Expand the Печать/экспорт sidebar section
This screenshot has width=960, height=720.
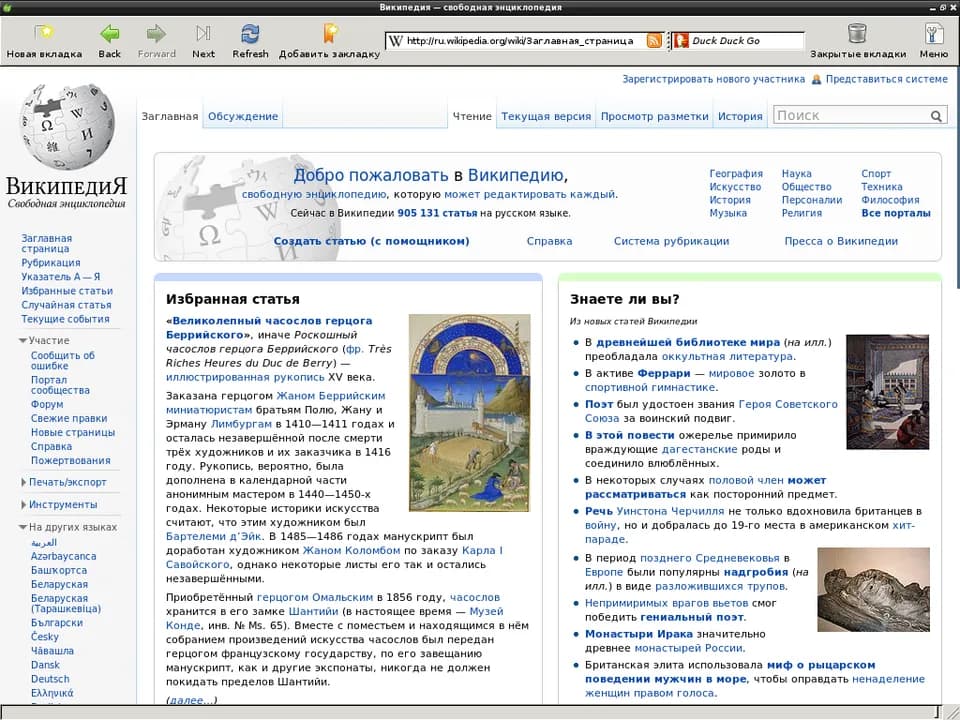click(x=23, y=482)
